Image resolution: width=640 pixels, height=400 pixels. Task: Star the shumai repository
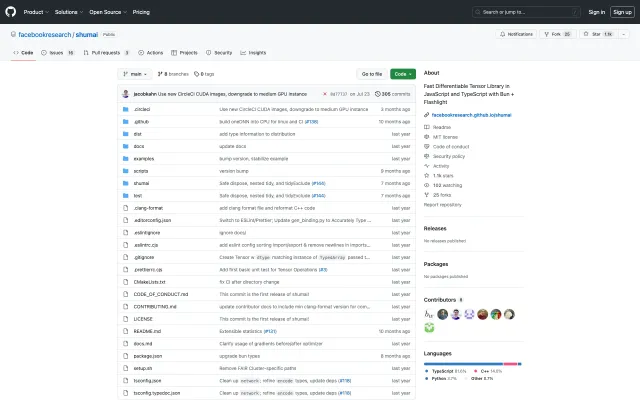(598, 34)
